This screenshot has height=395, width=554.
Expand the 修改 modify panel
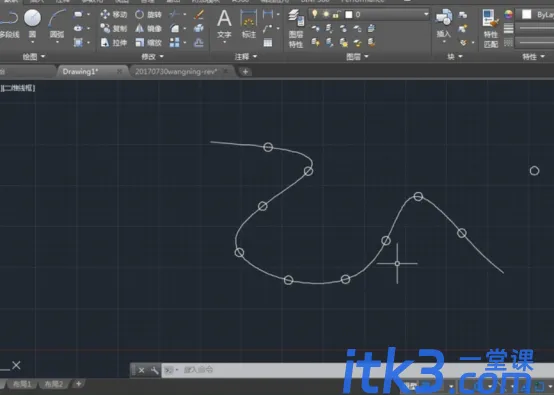pos(153,57)
